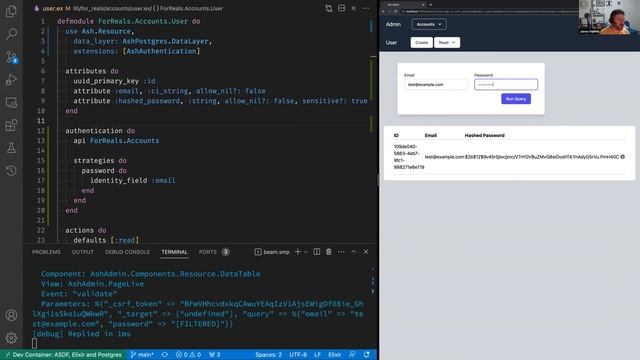
Task: Select the Elixir language mode
Action: (335, 355)
